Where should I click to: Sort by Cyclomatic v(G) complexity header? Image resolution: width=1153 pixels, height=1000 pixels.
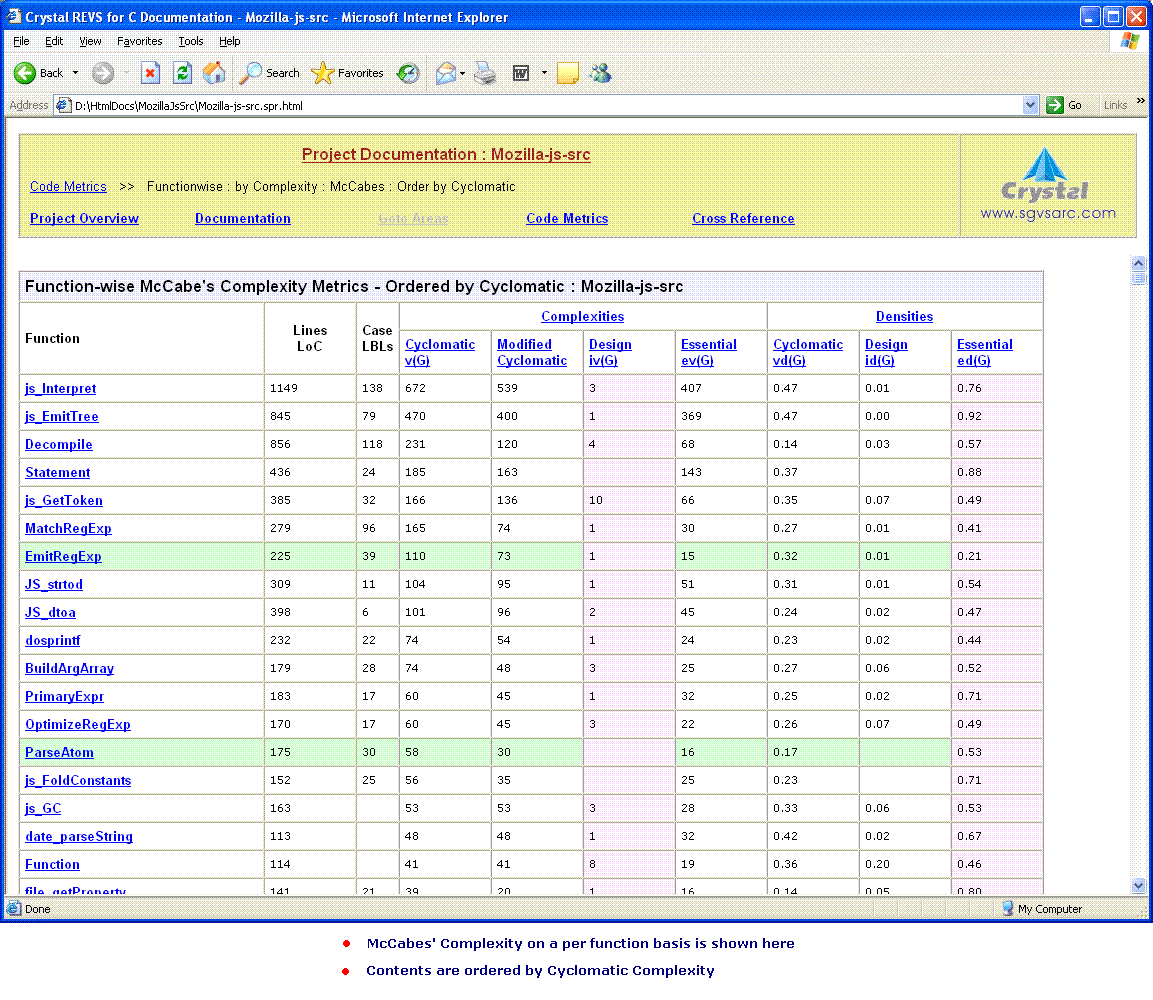point(440,352)
